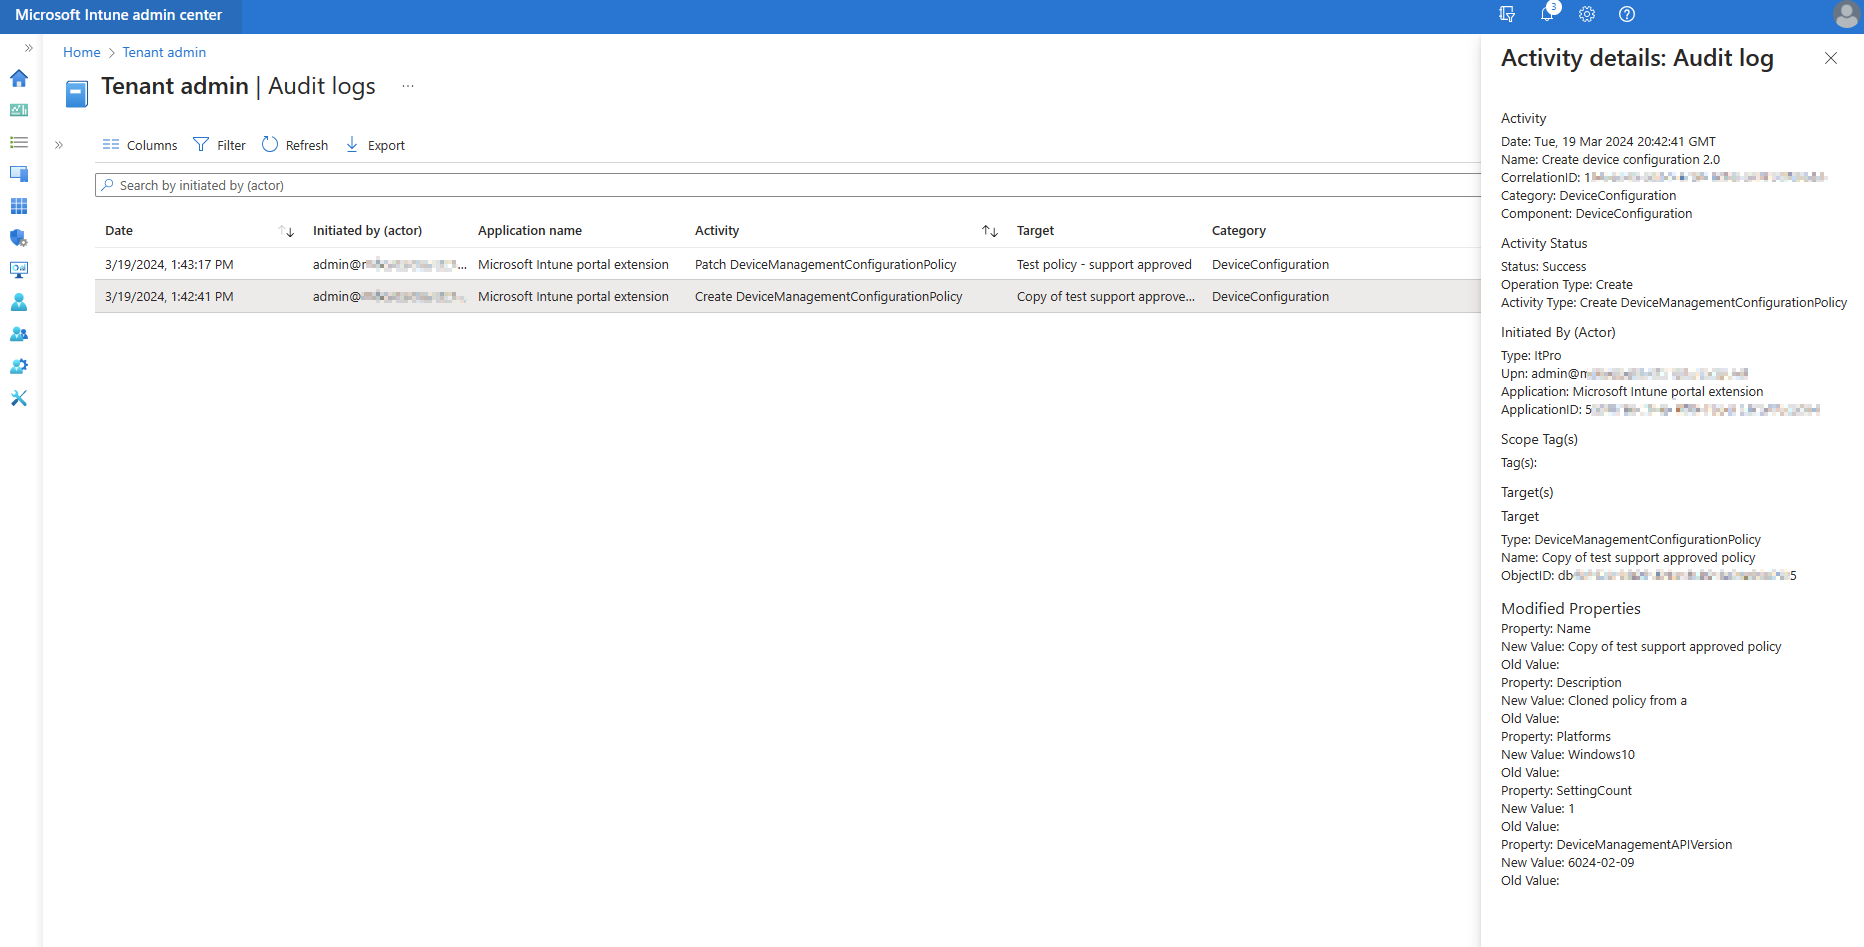1864x947 pixels.
Task: Open the notifications bell in the header
Action: pyautogui.click(x=1548, y=14)
